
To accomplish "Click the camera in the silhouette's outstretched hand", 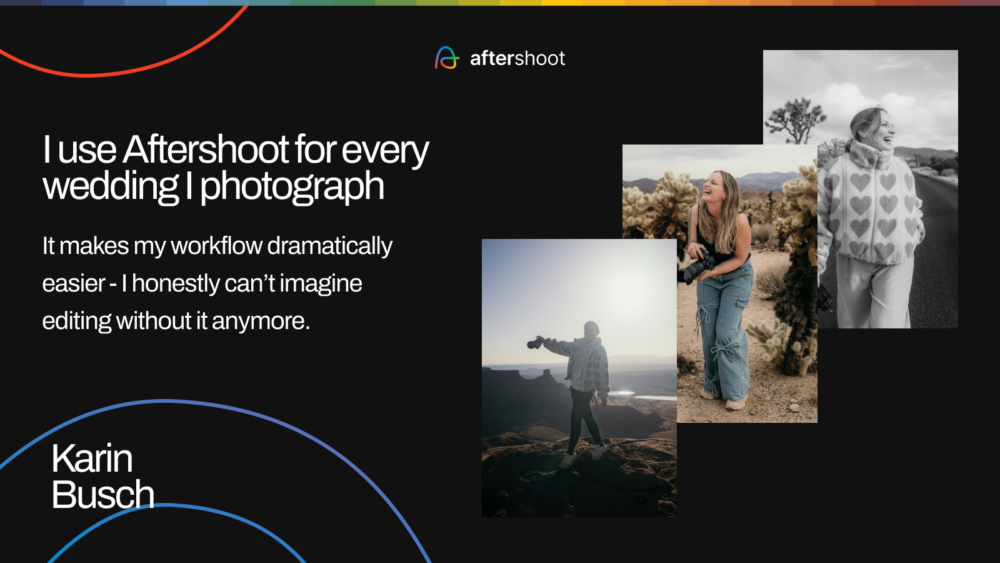I will click(535, 342).
